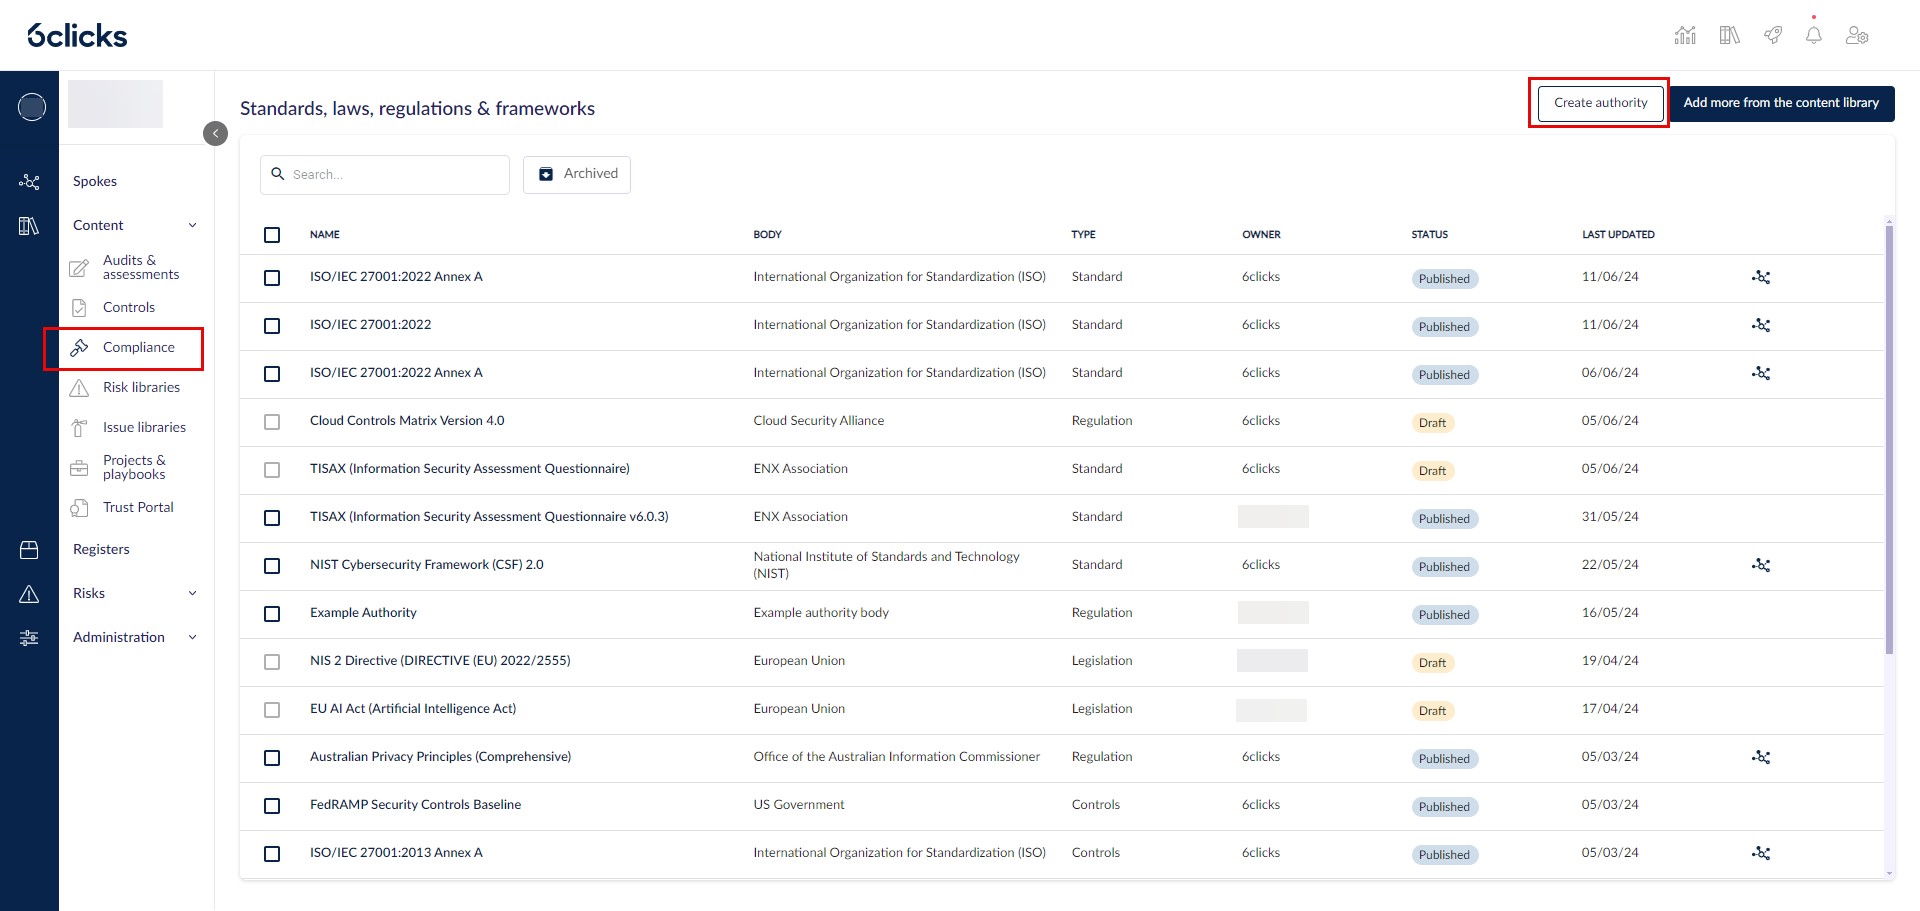Screen dimensions: 1920x911
Task: Check the ISO/IEC 27001:2022 row checkbox
Action: (x=272, y=326)
